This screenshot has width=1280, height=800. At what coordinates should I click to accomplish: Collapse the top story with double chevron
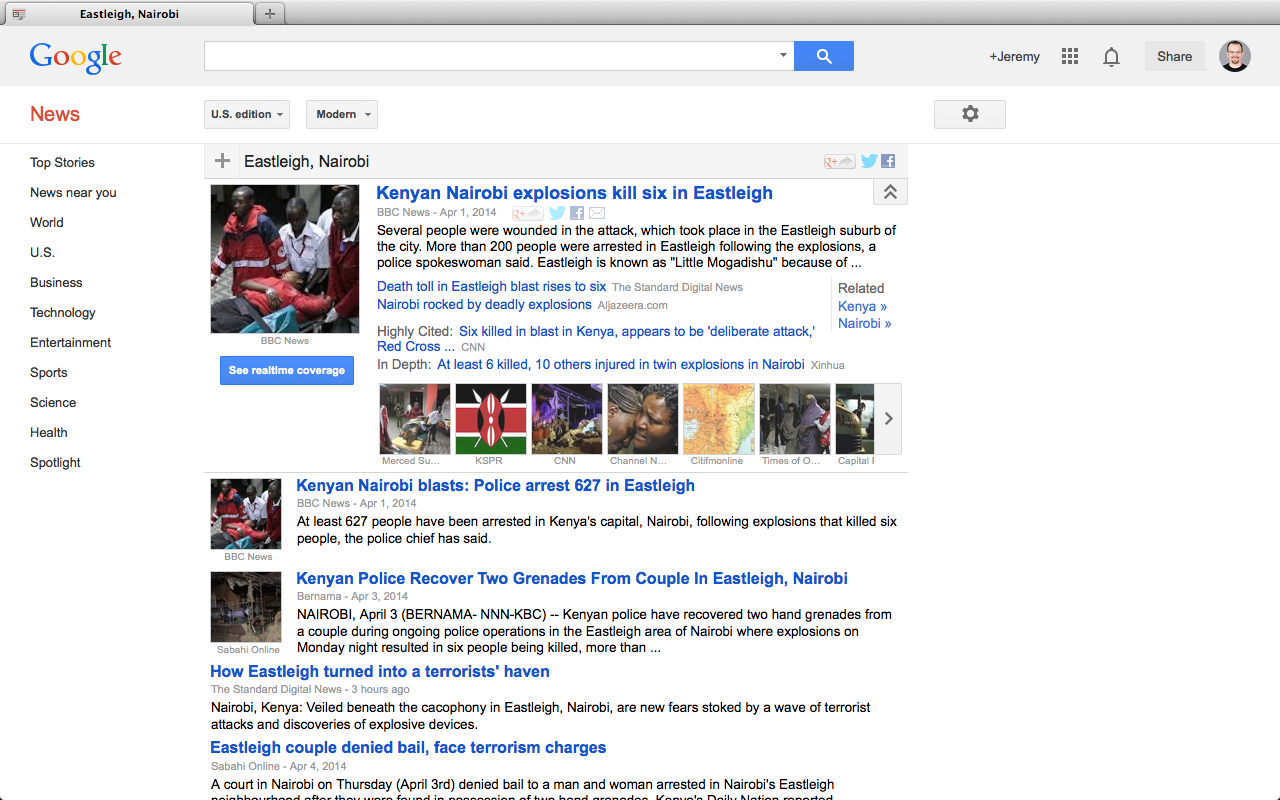click(890, 193)
